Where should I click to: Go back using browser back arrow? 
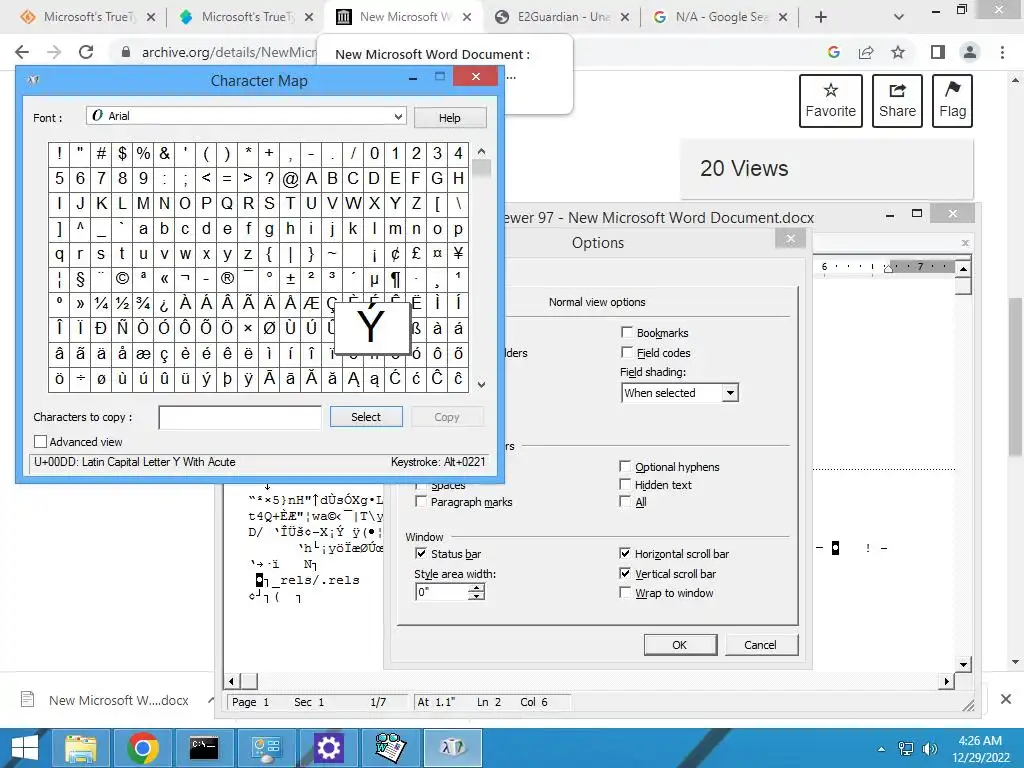coord(22,52)
